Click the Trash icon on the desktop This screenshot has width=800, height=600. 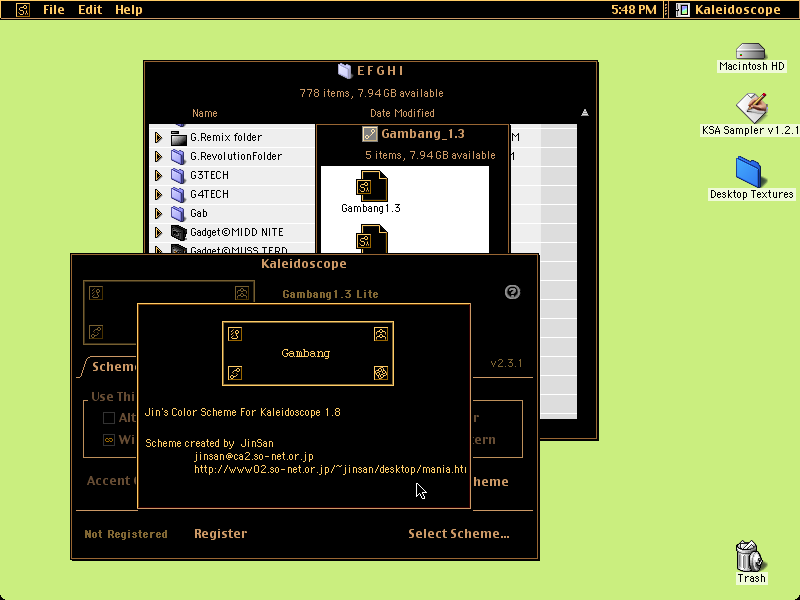749,556
